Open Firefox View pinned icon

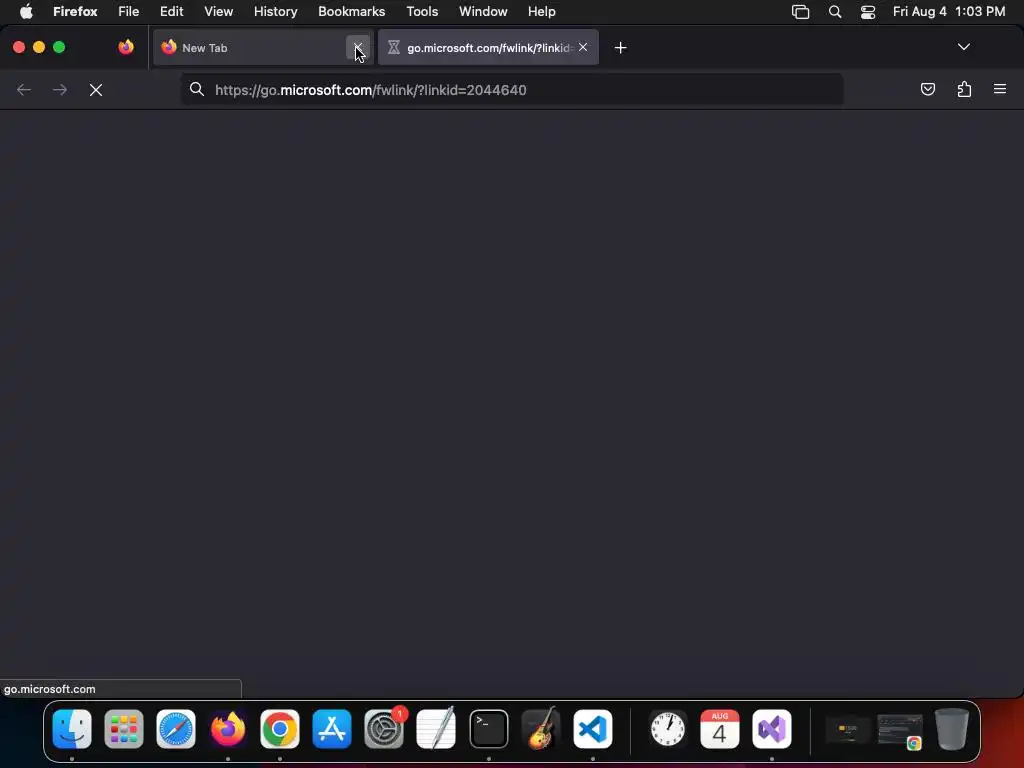coord(126,47)
